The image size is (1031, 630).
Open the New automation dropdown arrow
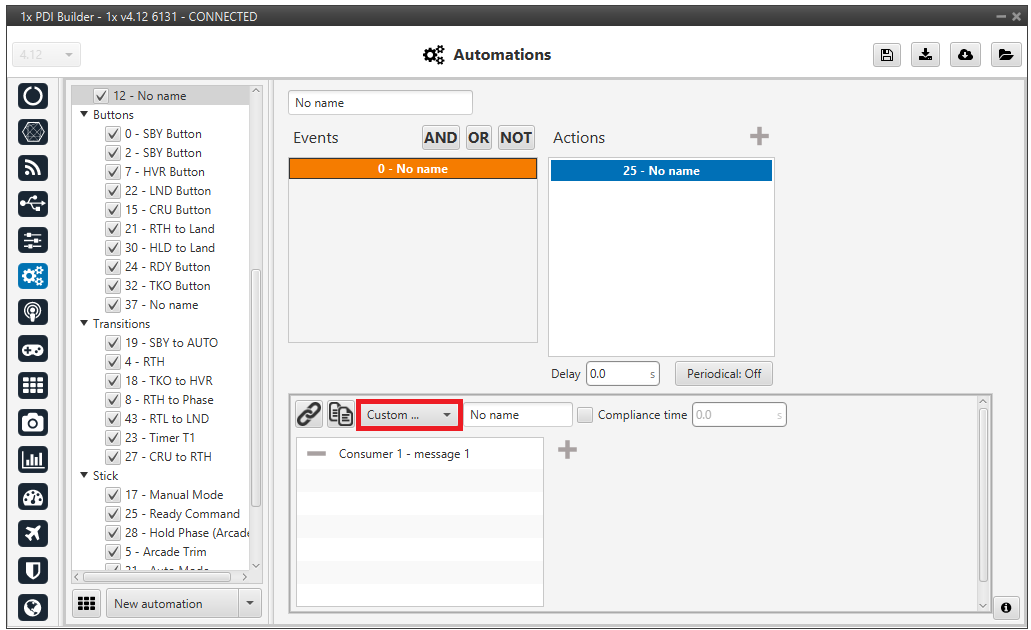[x=249, y=604]
